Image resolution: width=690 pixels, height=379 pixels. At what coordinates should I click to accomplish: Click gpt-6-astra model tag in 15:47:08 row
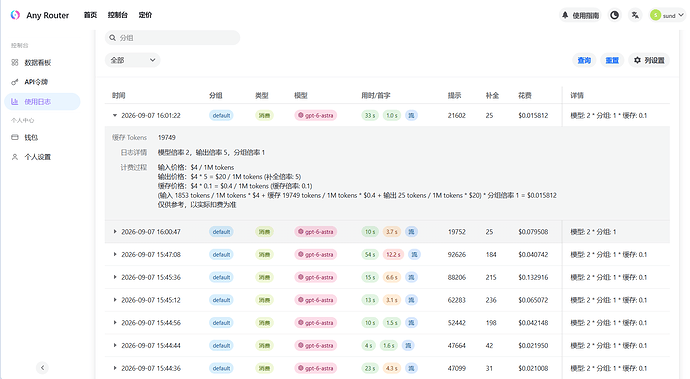(x=316, y=254)
